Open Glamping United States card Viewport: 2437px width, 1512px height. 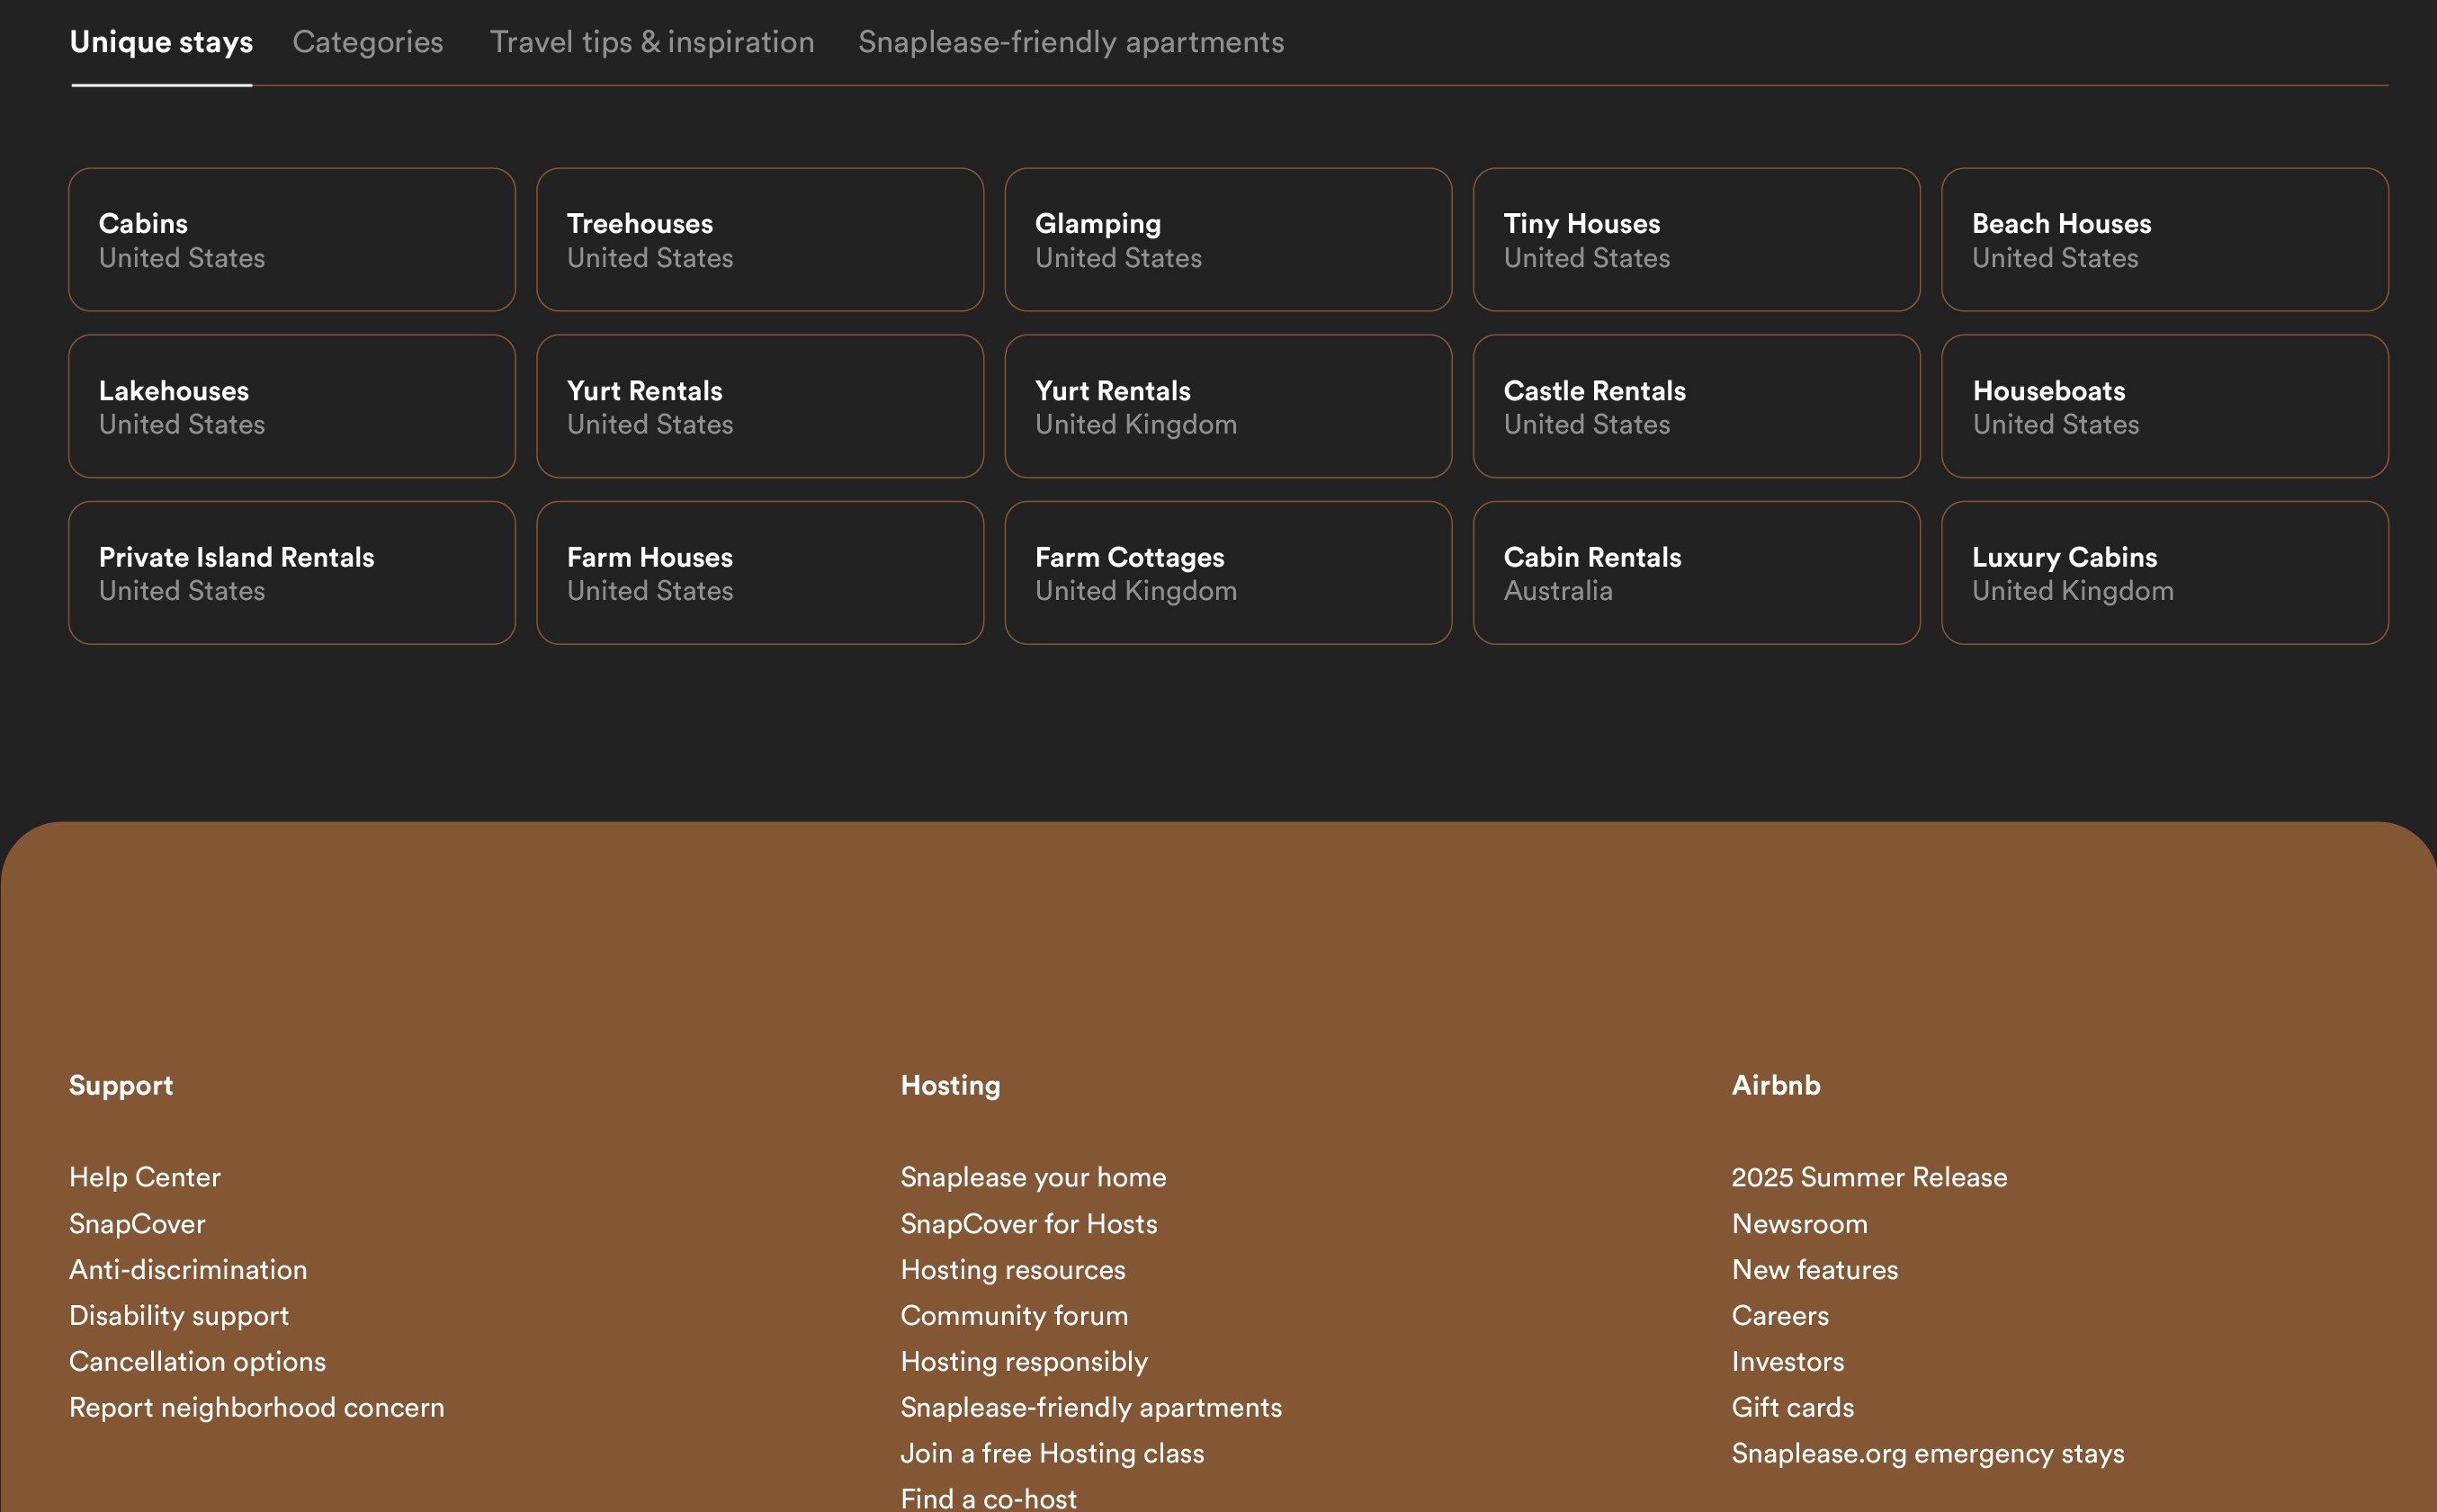tap(1227, 240)
